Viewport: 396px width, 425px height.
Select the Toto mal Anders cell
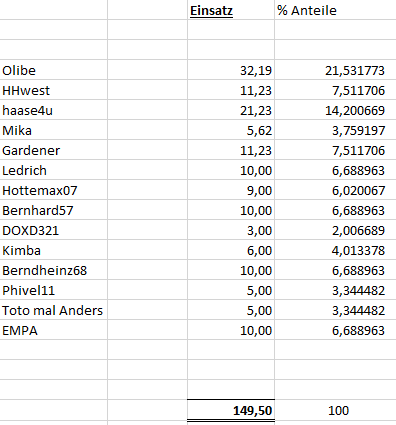pyautogui.click(x=54, y=310)
